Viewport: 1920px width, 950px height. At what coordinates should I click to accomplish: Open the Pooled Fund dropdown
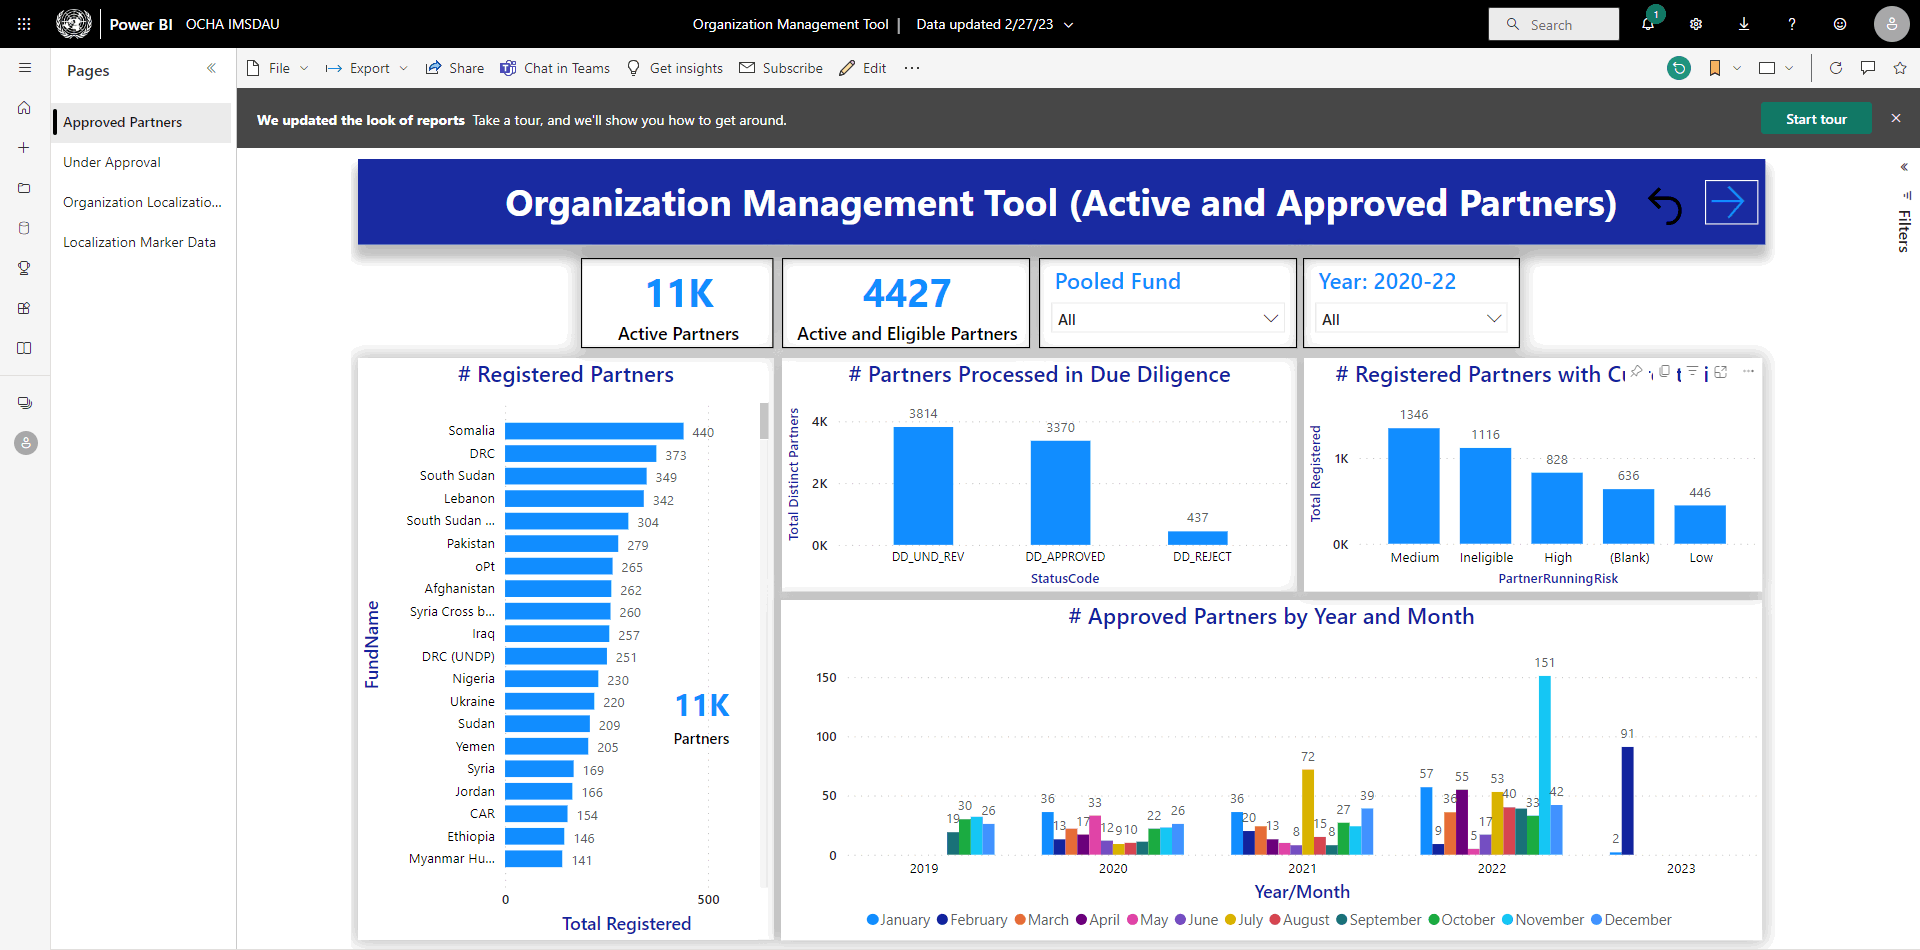[x=1168, y=319]
